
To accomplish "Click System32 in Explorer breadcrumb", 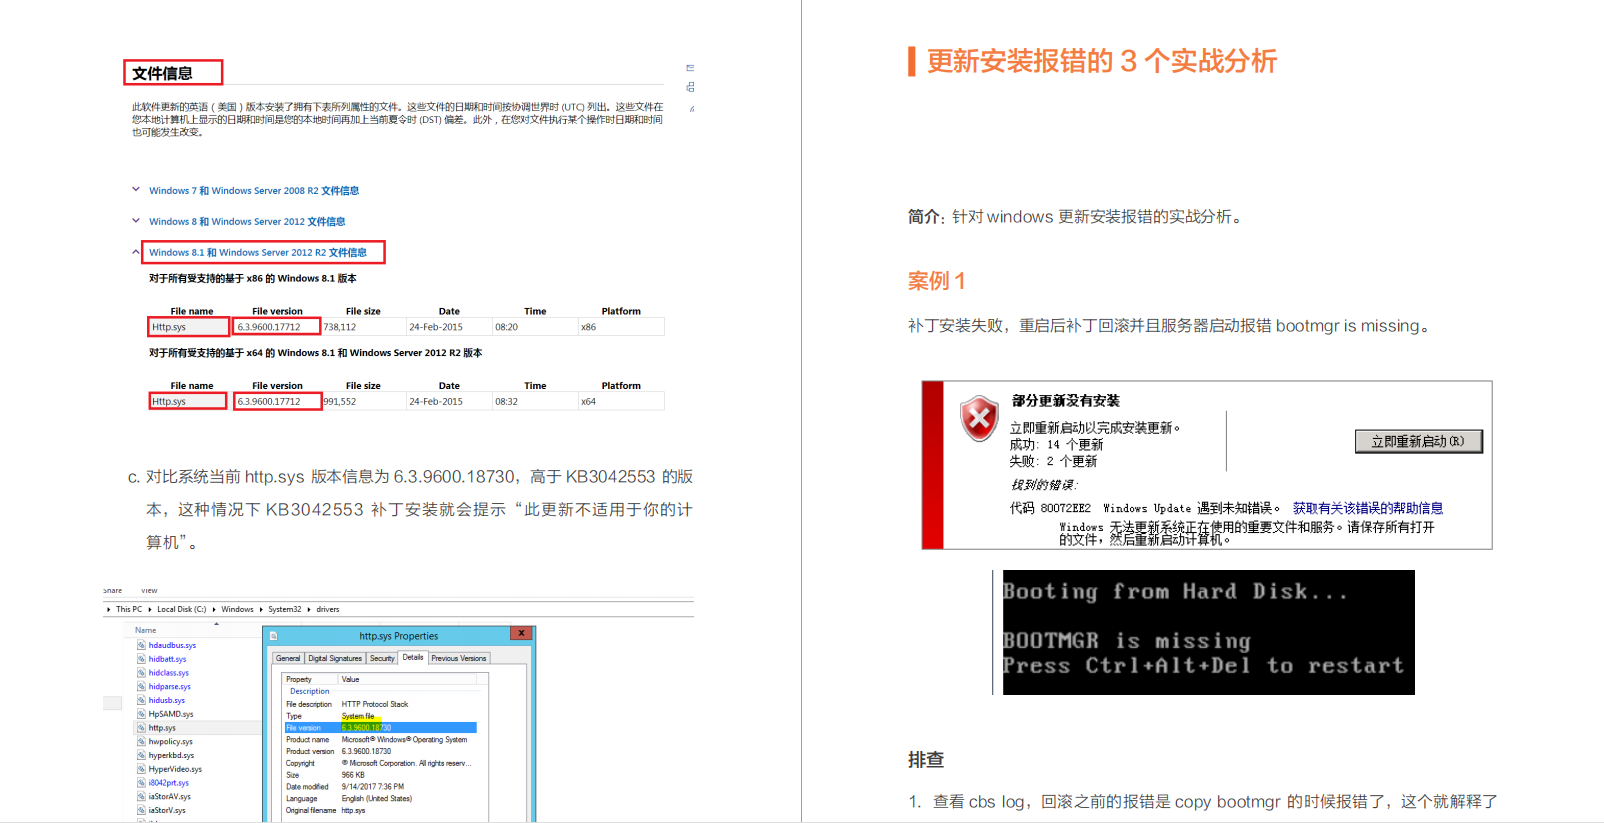I will (x=284, y=609).
